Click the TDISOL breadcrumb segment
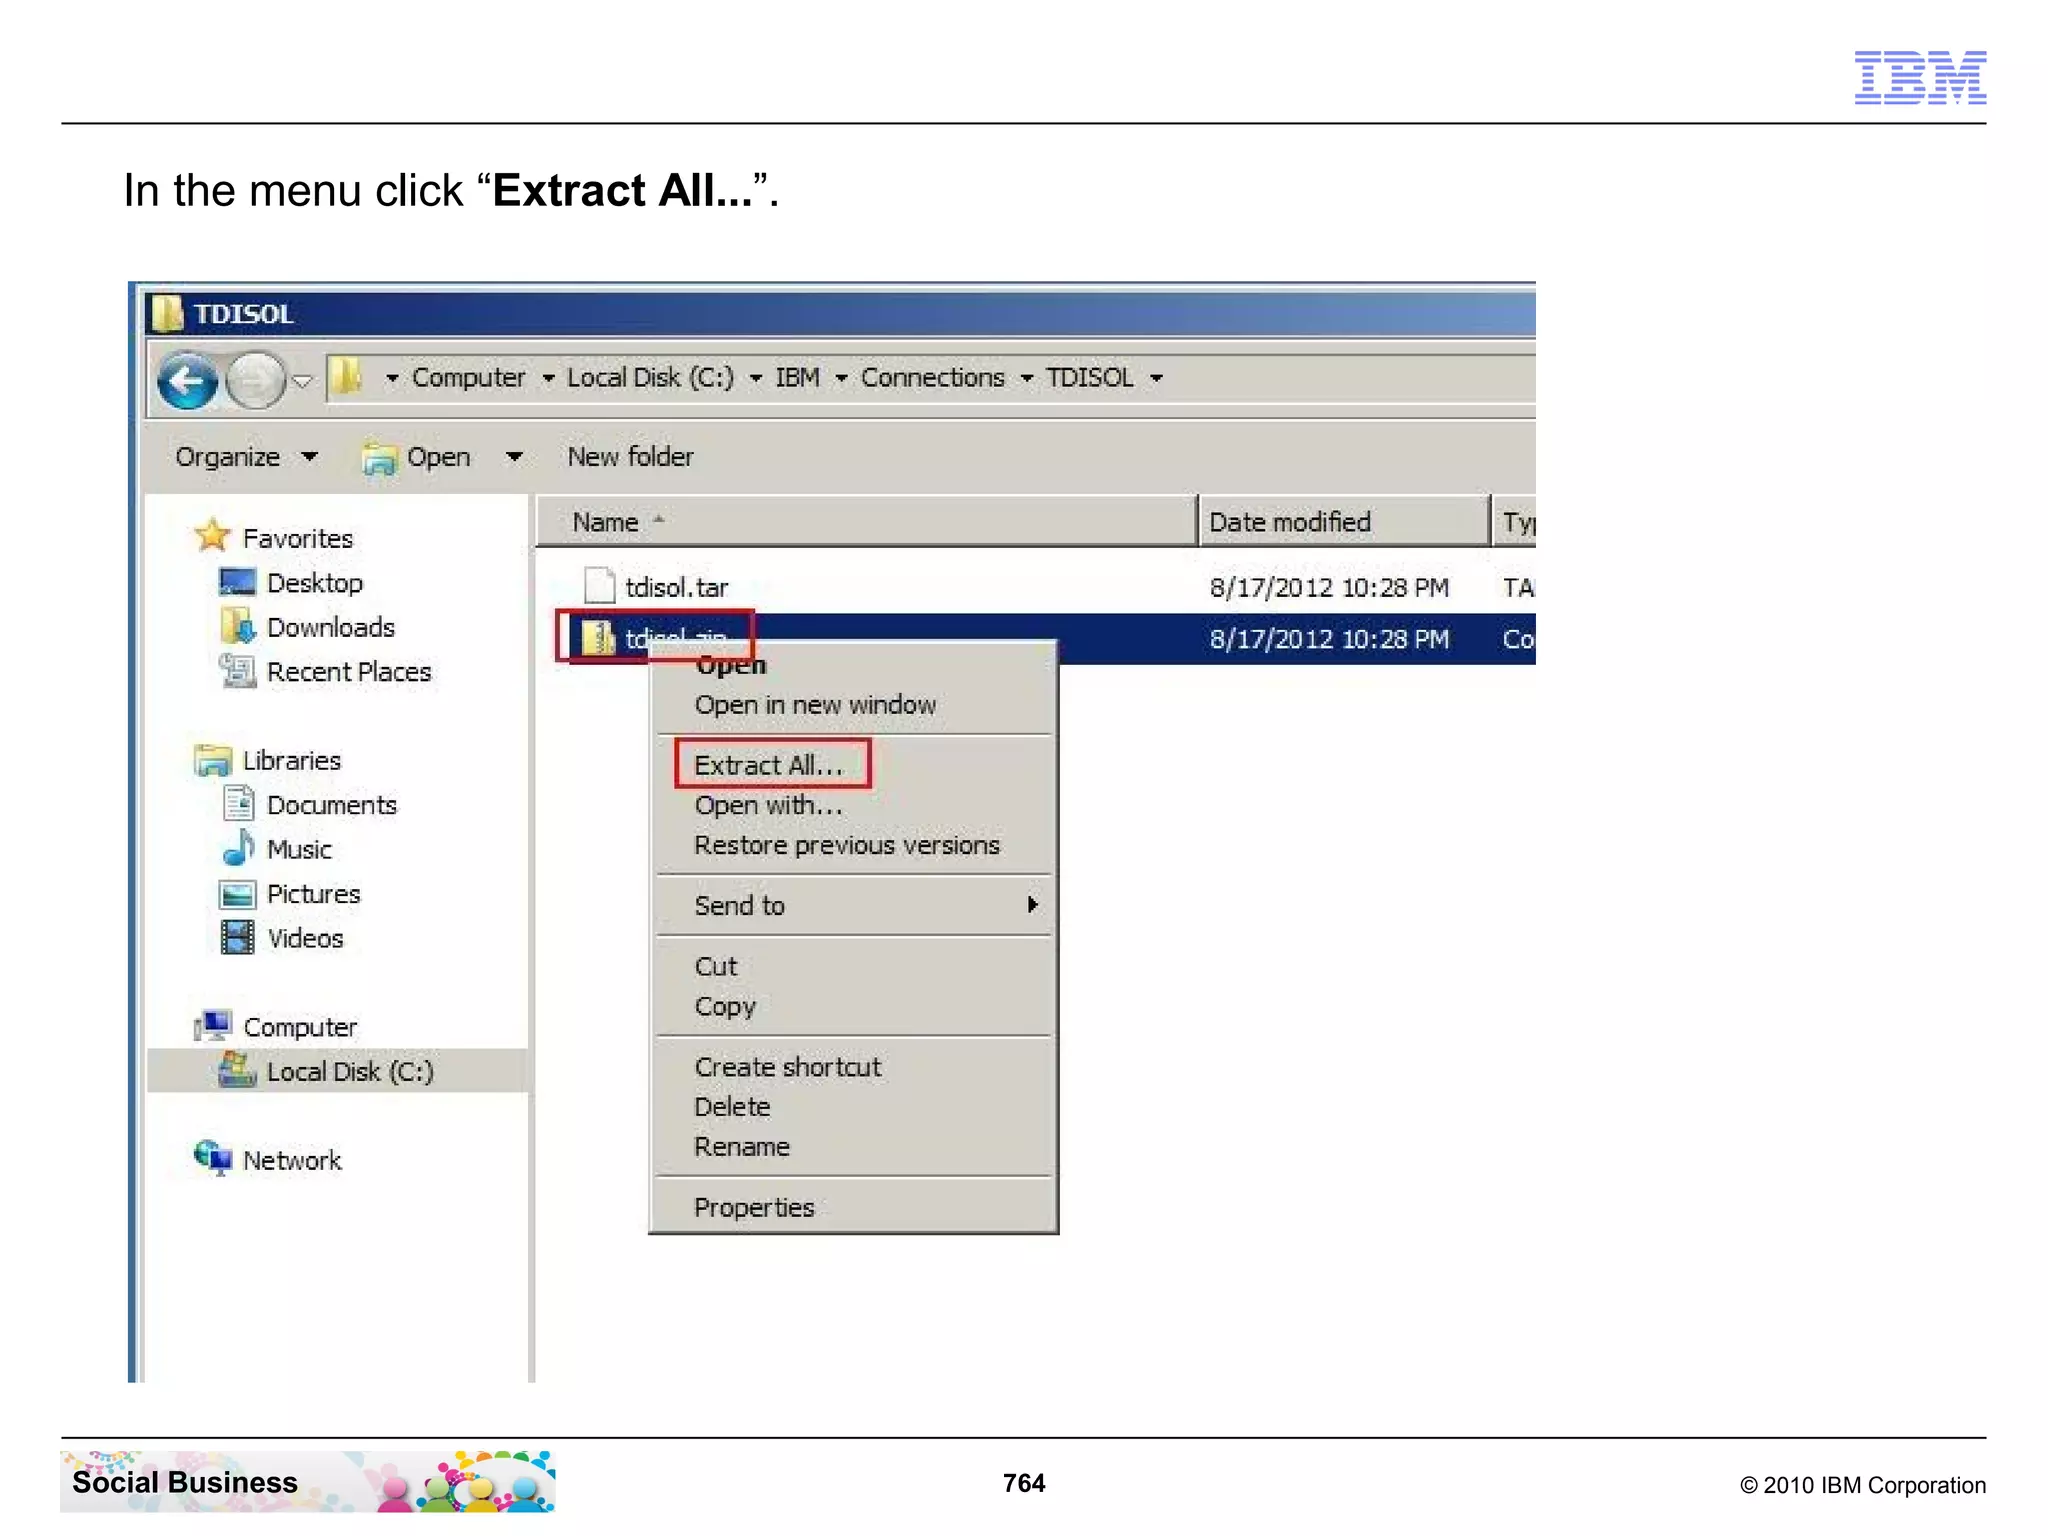Screen dimensions: 2048x1536 click(1090, 377)
